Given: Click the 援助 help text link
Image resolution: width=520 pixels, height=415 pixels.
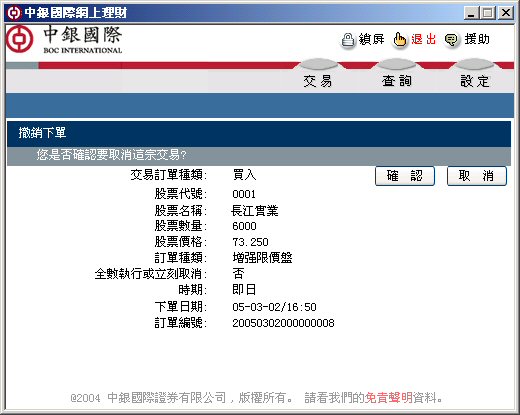Looking at the screenshot, I should [x=477, y=39].
